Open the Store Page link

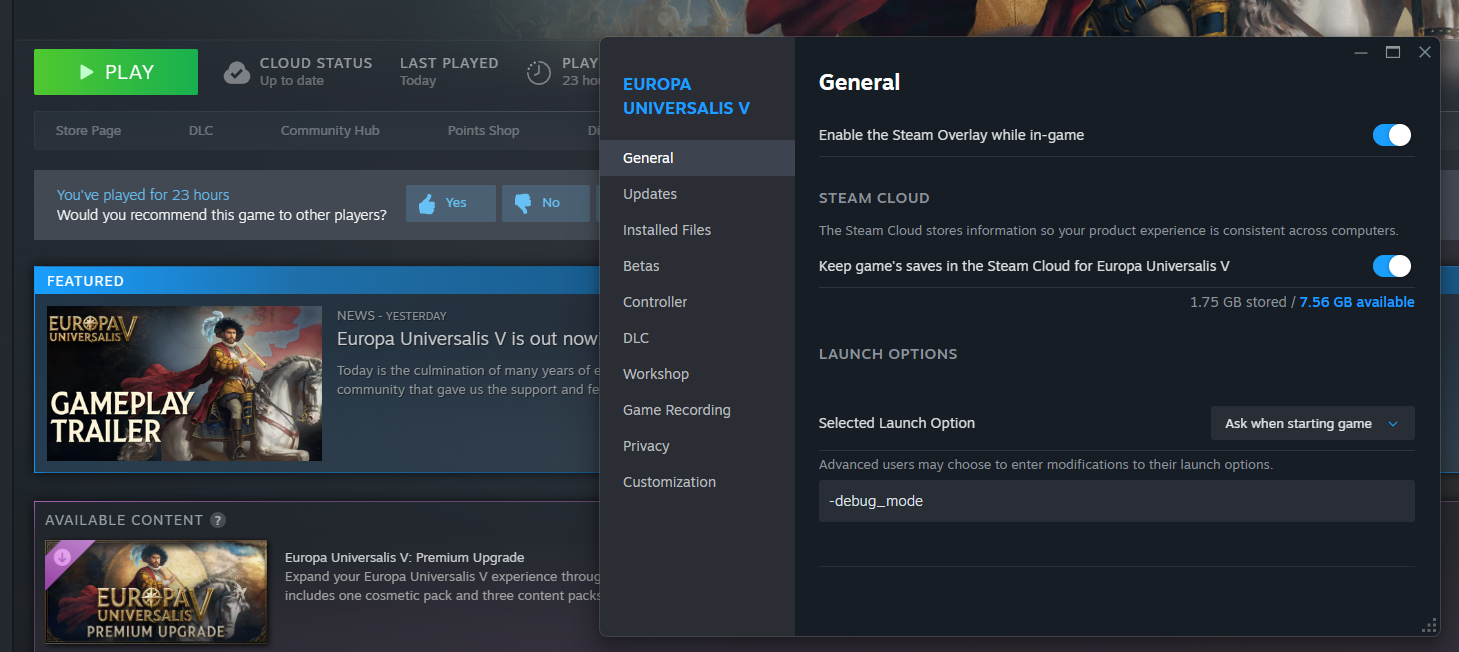coord(88,131)
